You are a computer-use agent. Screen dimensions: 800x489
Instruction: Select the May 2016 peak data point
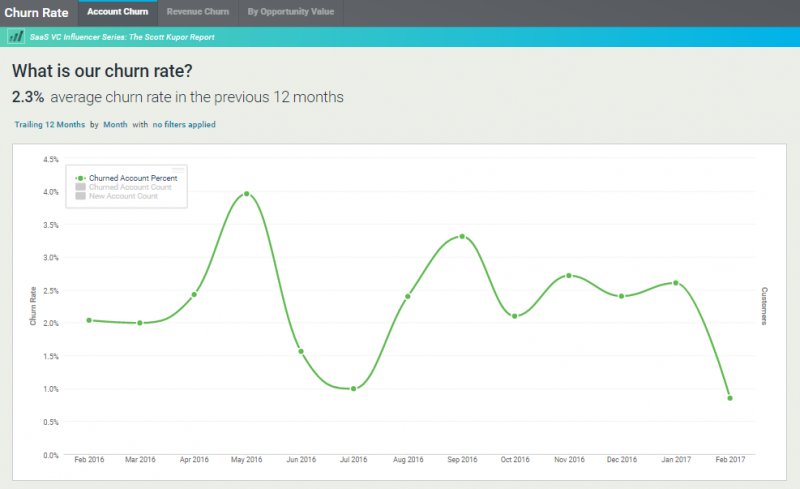point(246,193)
